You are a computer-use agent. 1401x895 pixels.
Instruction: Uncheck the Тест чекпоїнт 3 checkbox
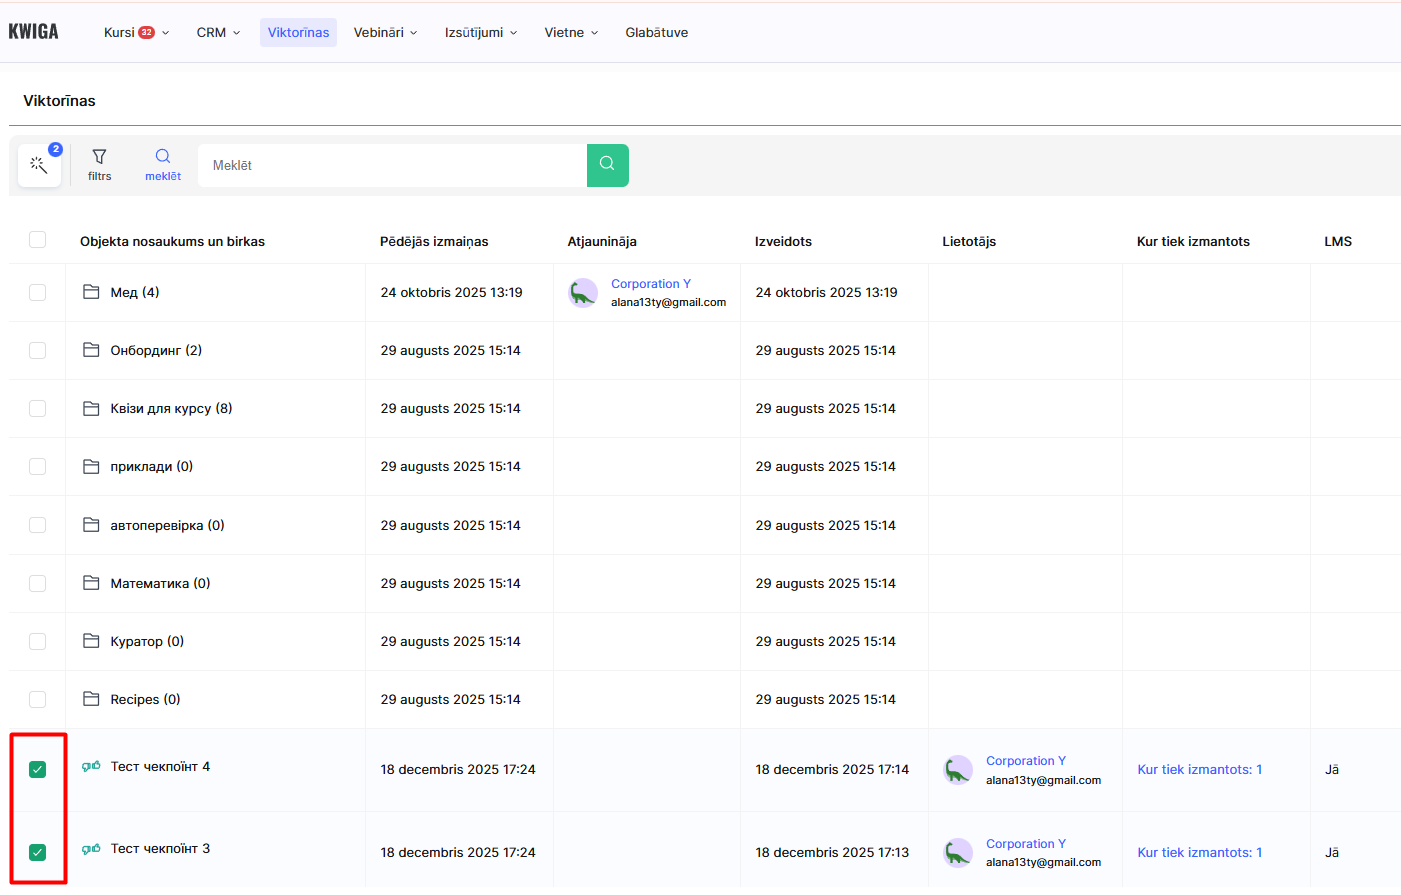[38, 852]
